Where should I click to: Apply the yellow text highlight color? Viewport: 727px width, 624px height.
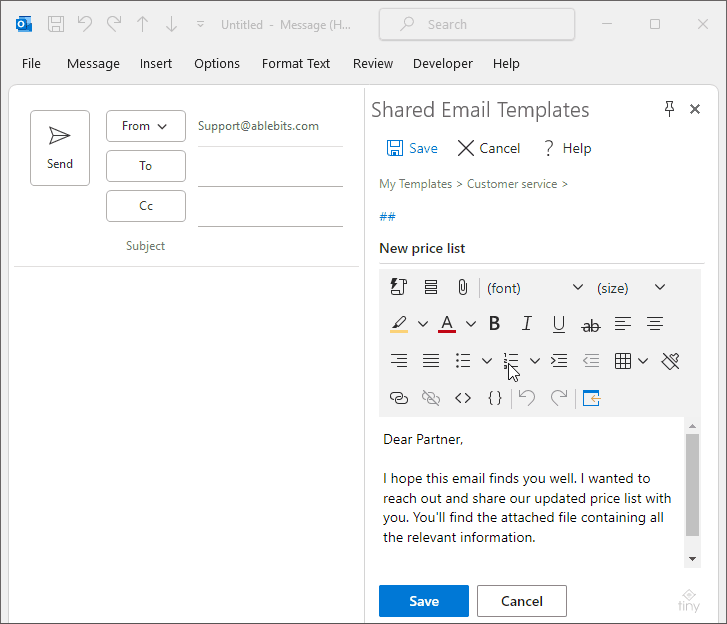click(399, 324)
